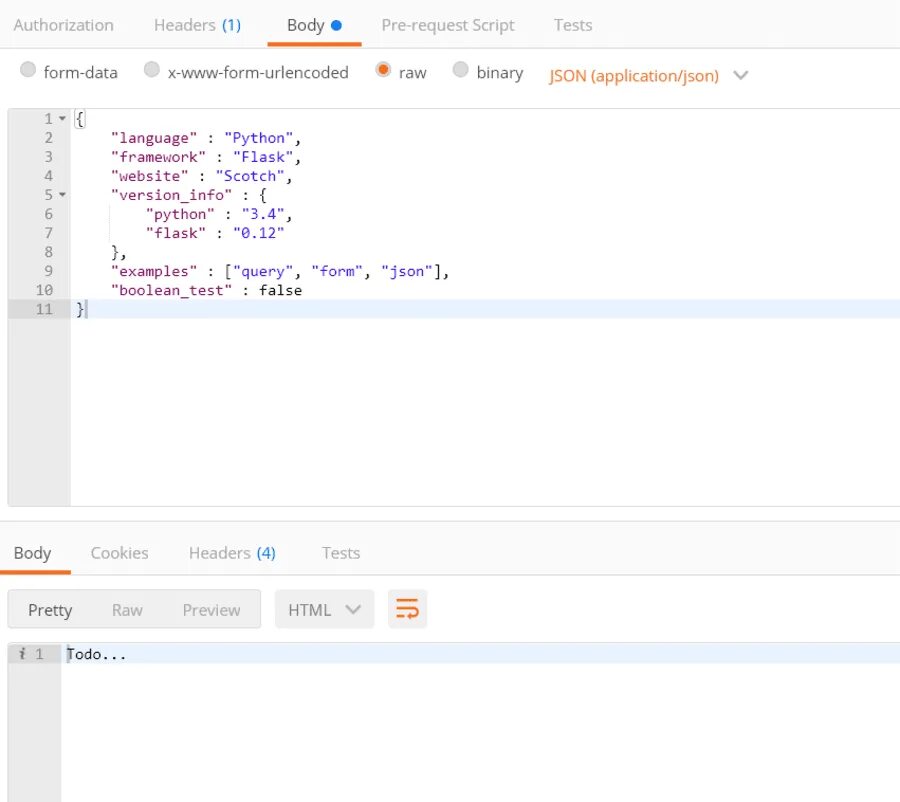Switch to the response Cookies tab

(119, 553)
